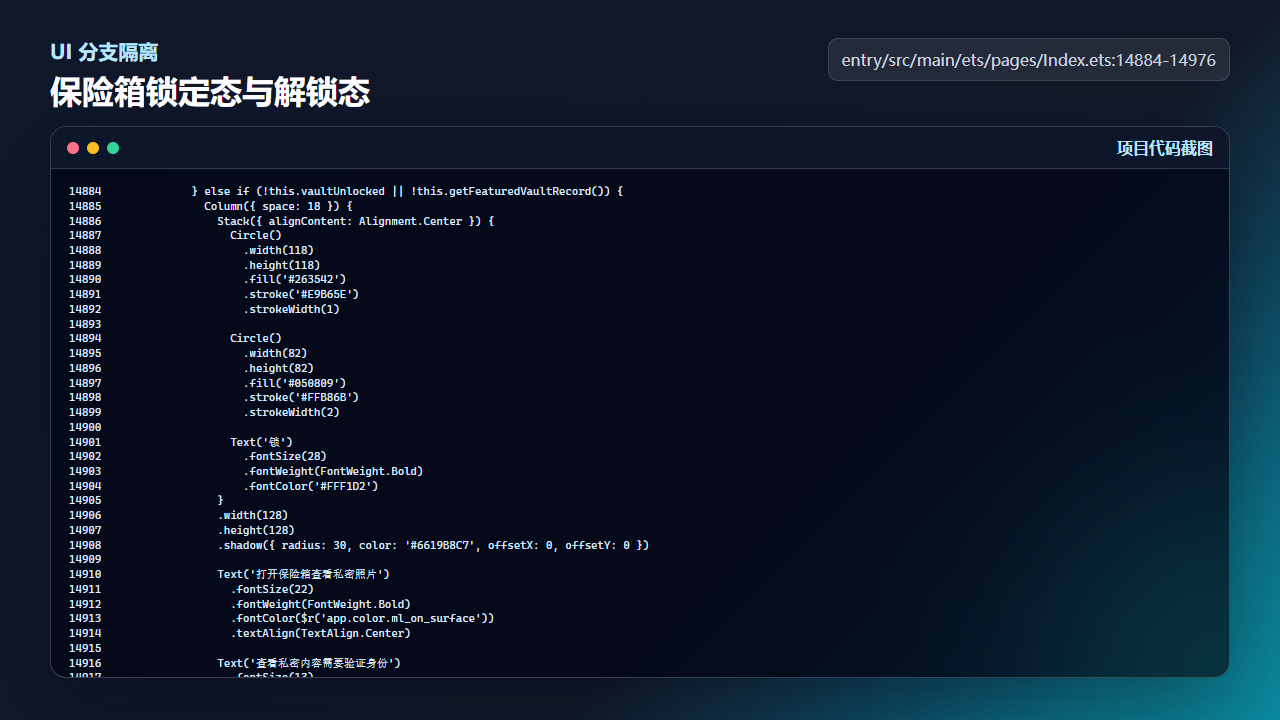Viewport: 1280px width, 720px height.
Task: Click the label '项目代码截图'
Action: pyautogui.click(x=1165, y=148)
